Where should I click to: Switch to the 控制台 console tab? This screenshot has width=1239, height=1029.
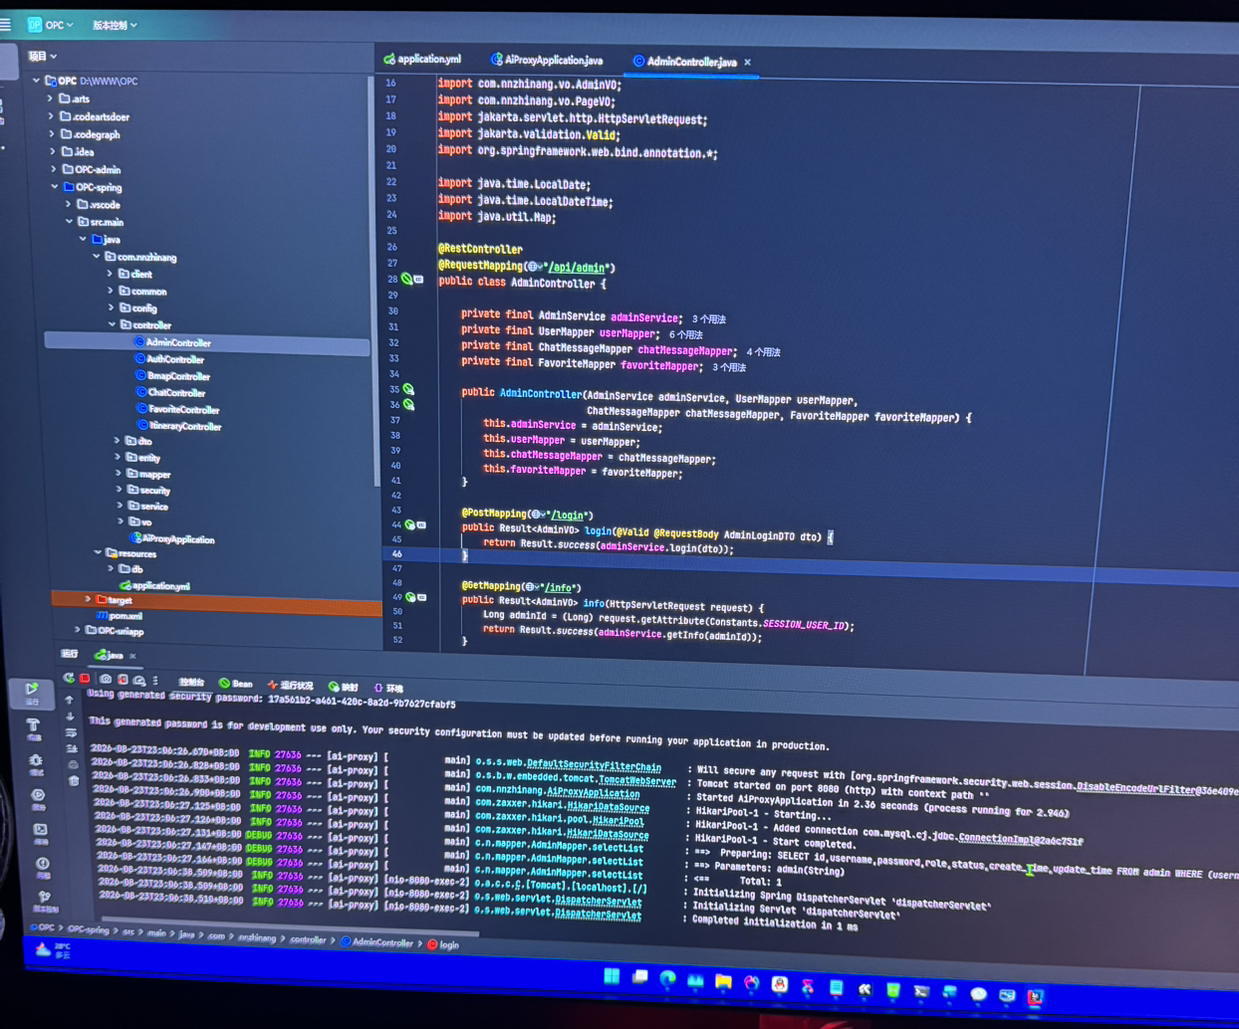(x=190, y=683)
